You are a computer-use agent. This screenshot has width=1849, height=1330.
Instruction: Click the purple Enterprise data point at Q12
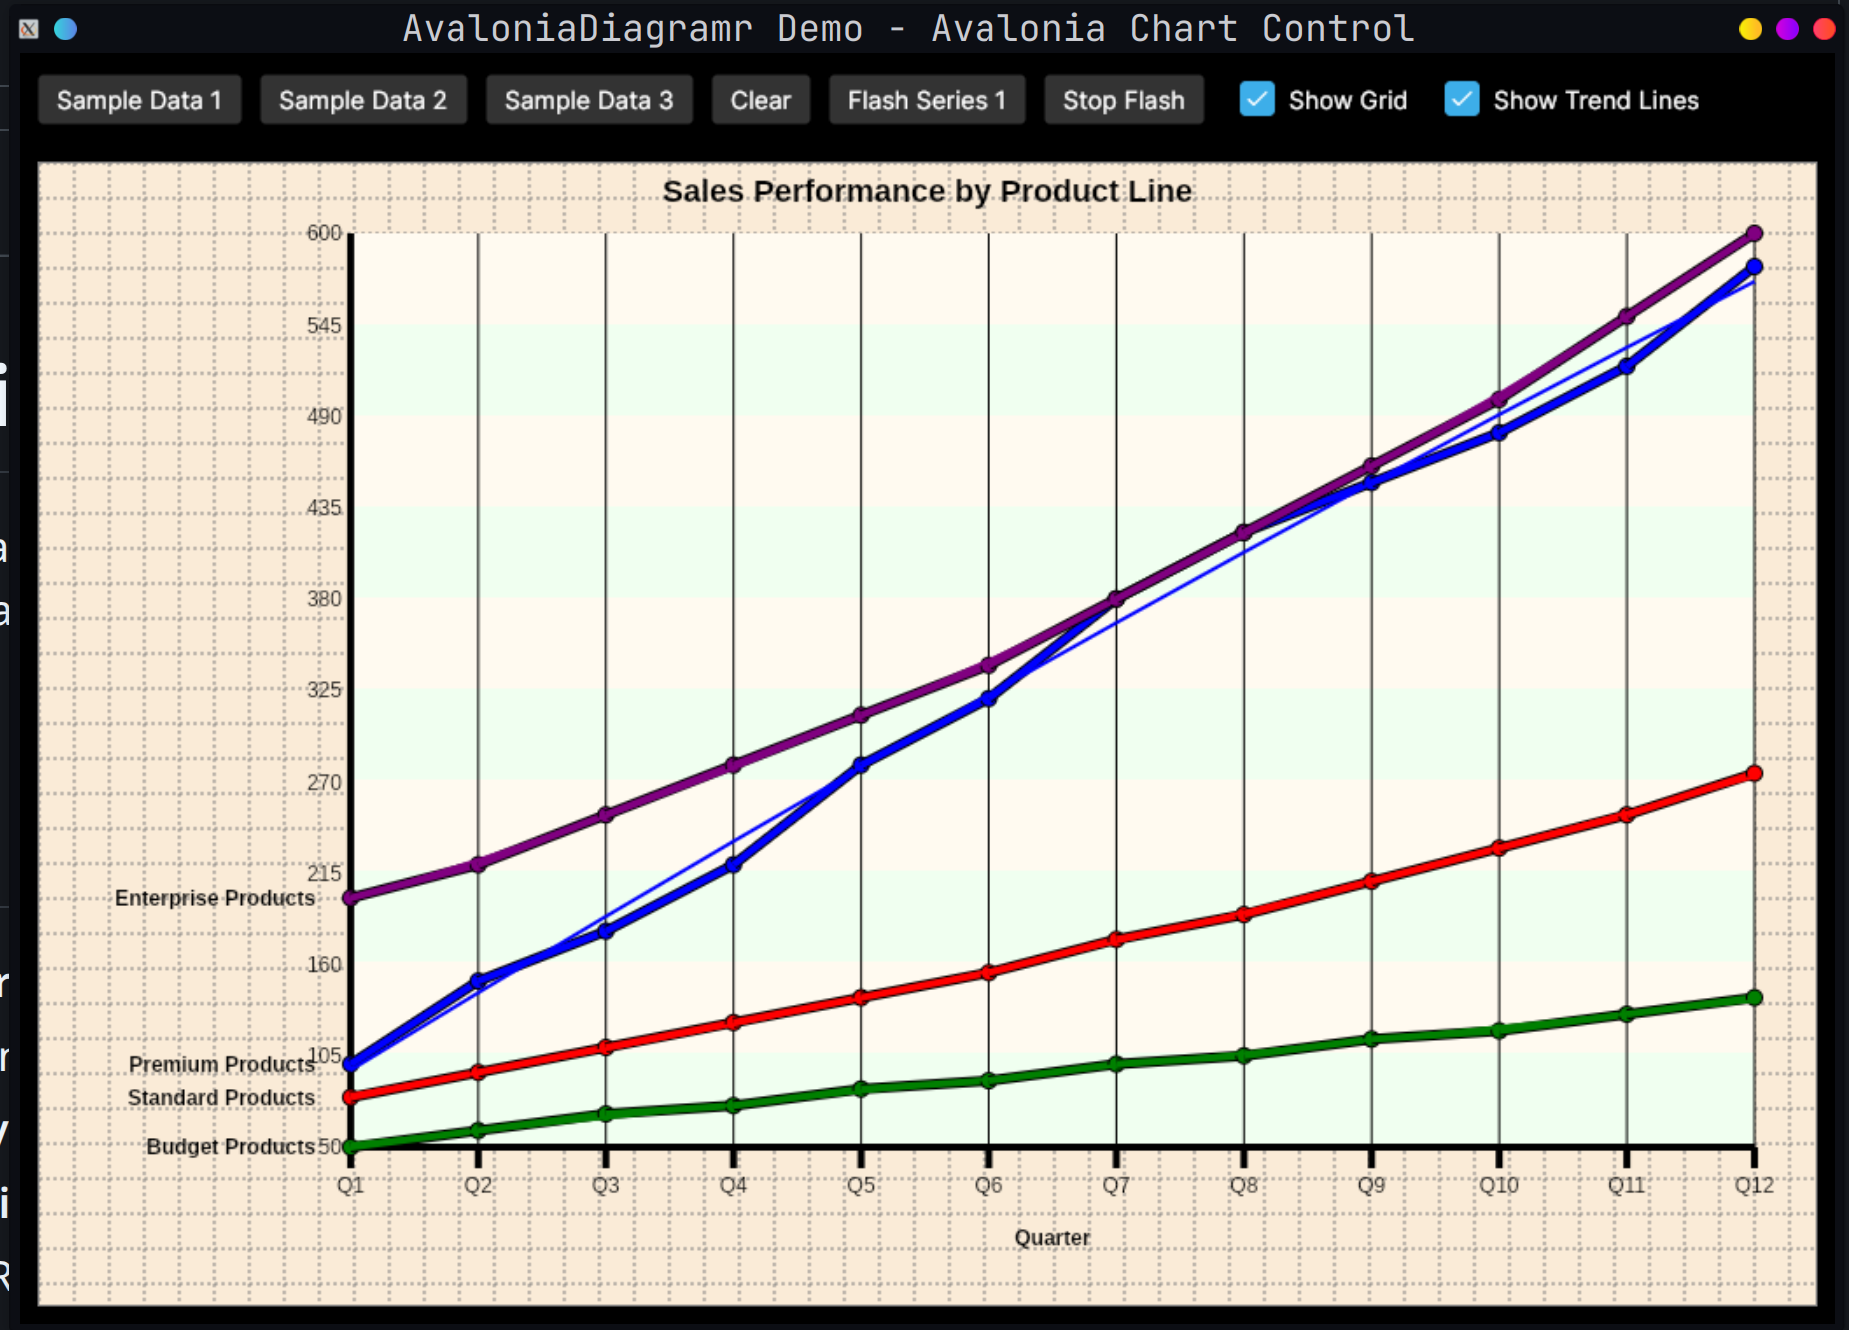pos(1754,233)
